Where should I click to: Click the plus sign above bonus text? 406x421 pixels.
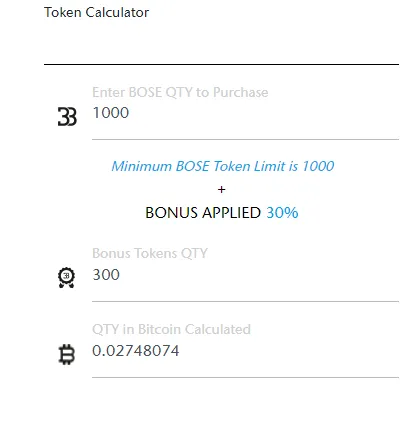coord(221,189)
